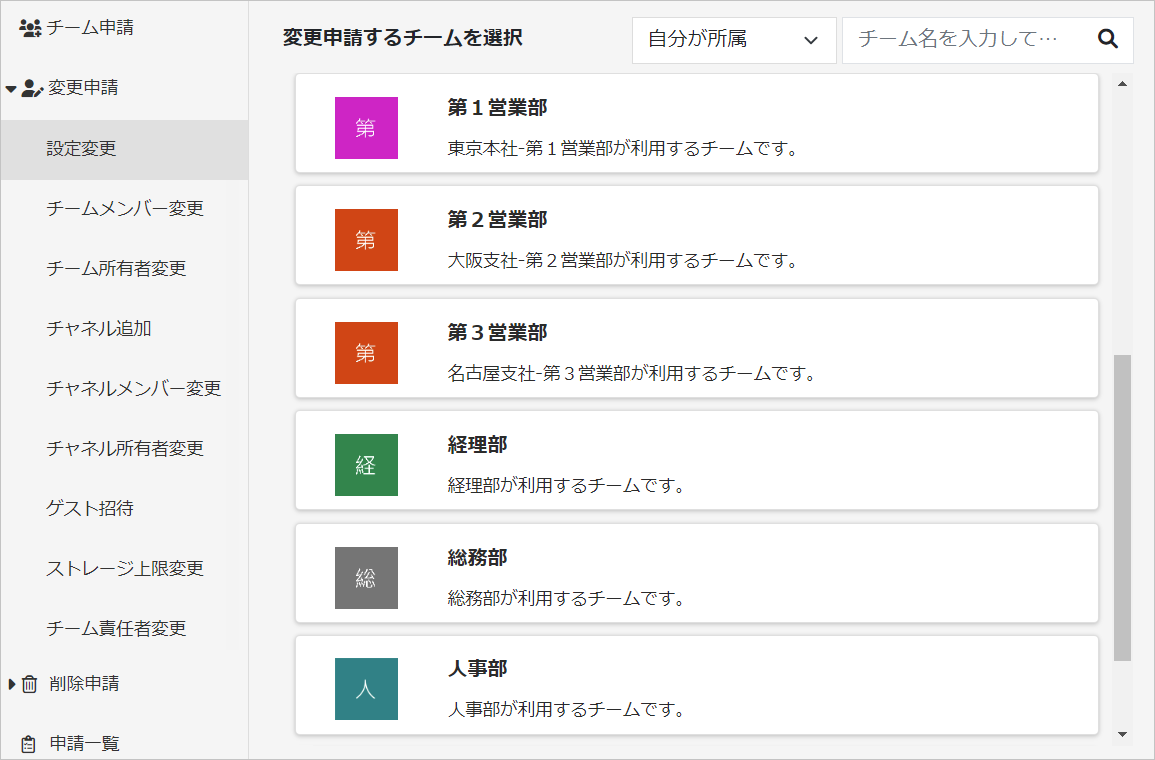Click the scrollbar up arrow

pyautogui.click(x=1122, y=84)
